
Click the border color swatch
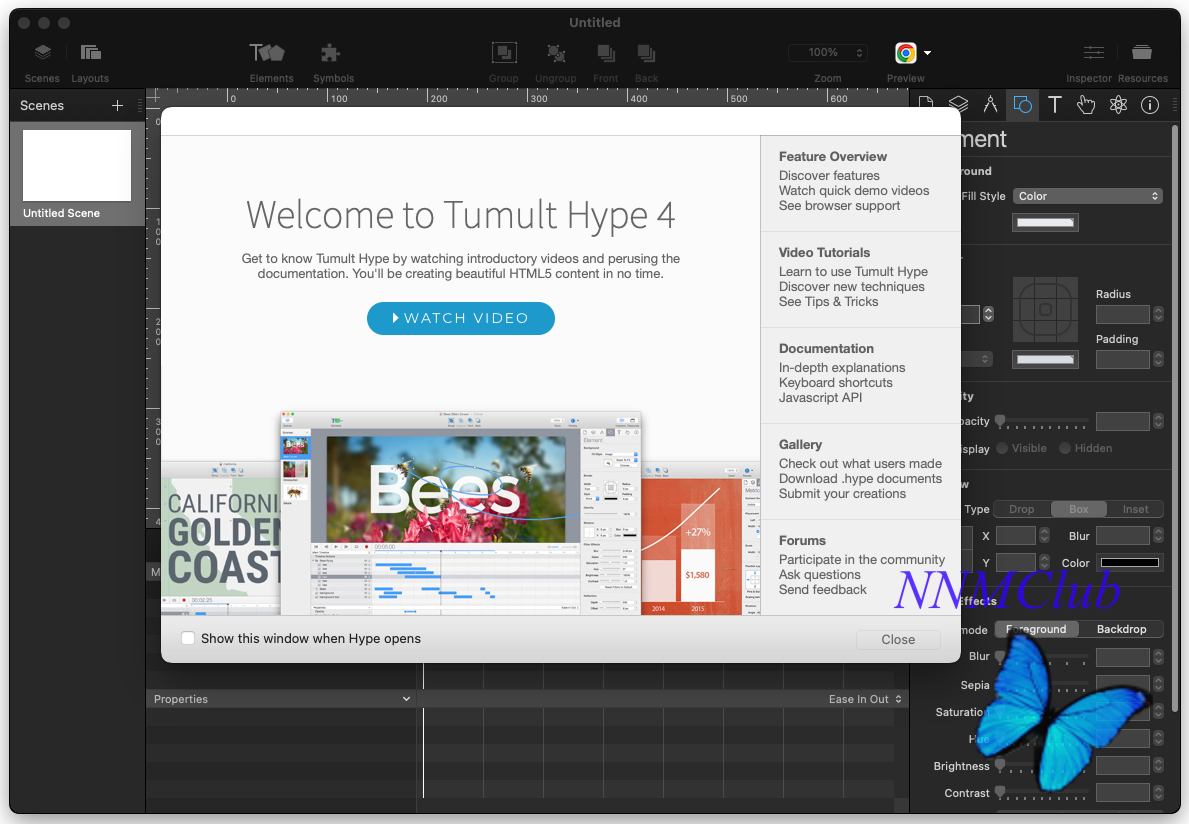point(1045,359)
